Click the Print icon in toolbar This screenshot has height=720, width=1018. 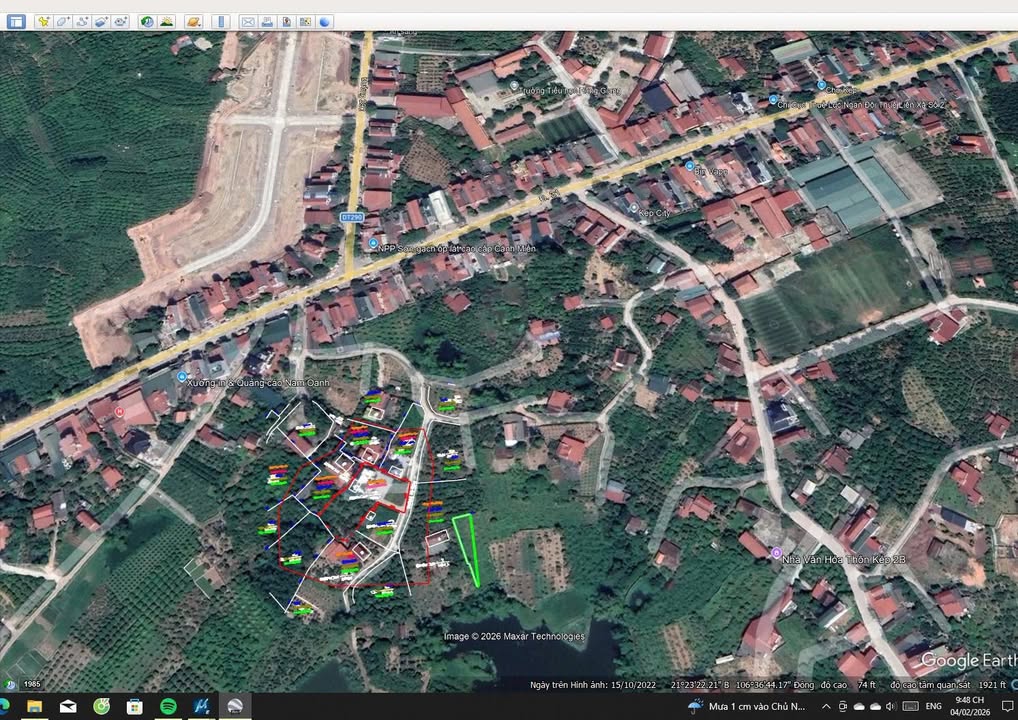(267, 21)
